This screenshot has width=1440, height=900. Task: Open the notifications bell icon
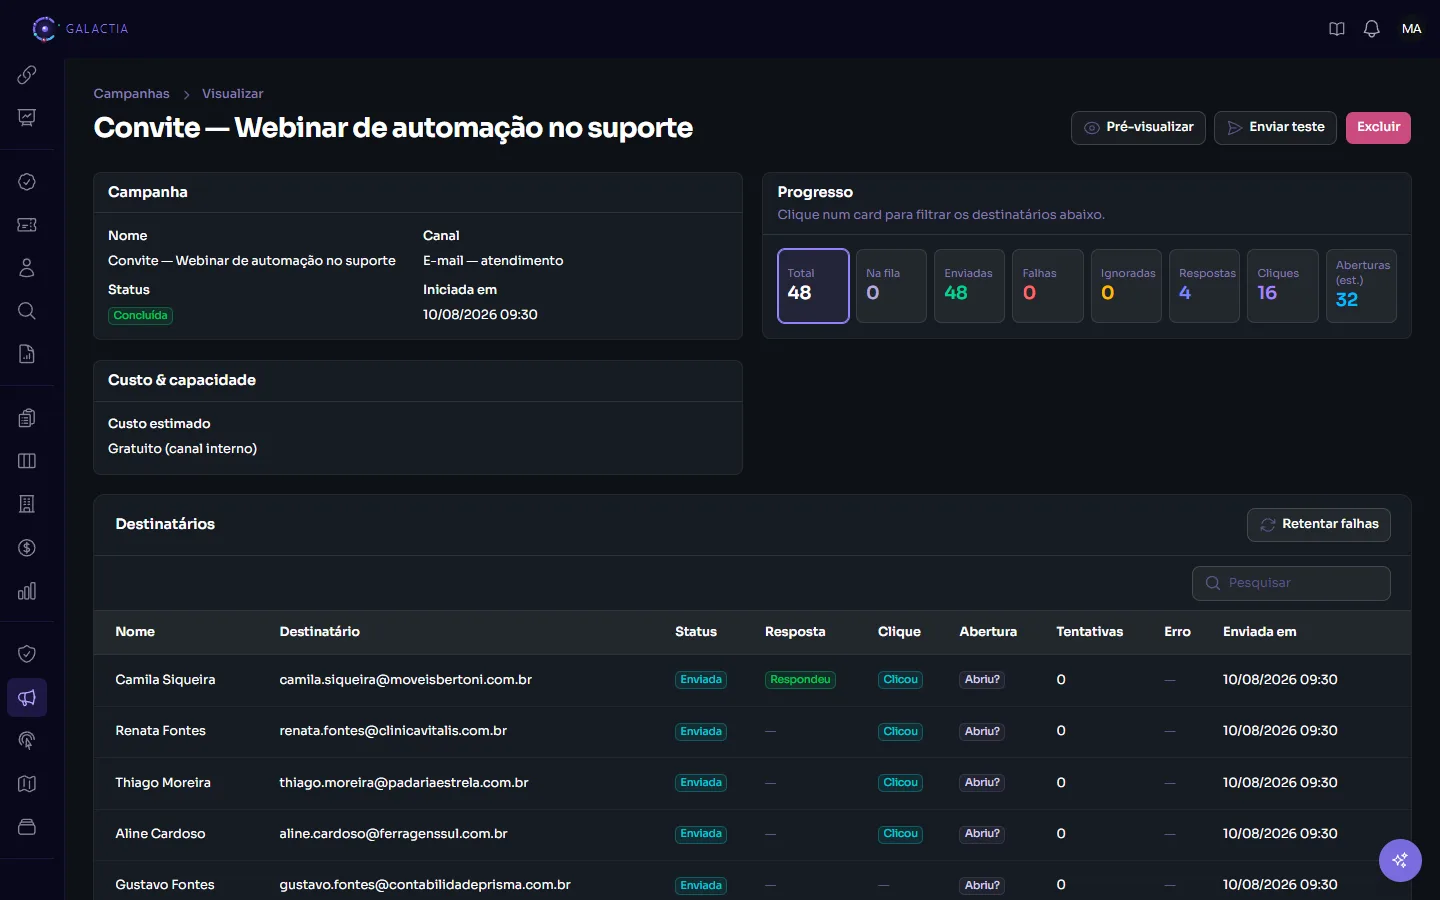click(x=1372, y=29)
